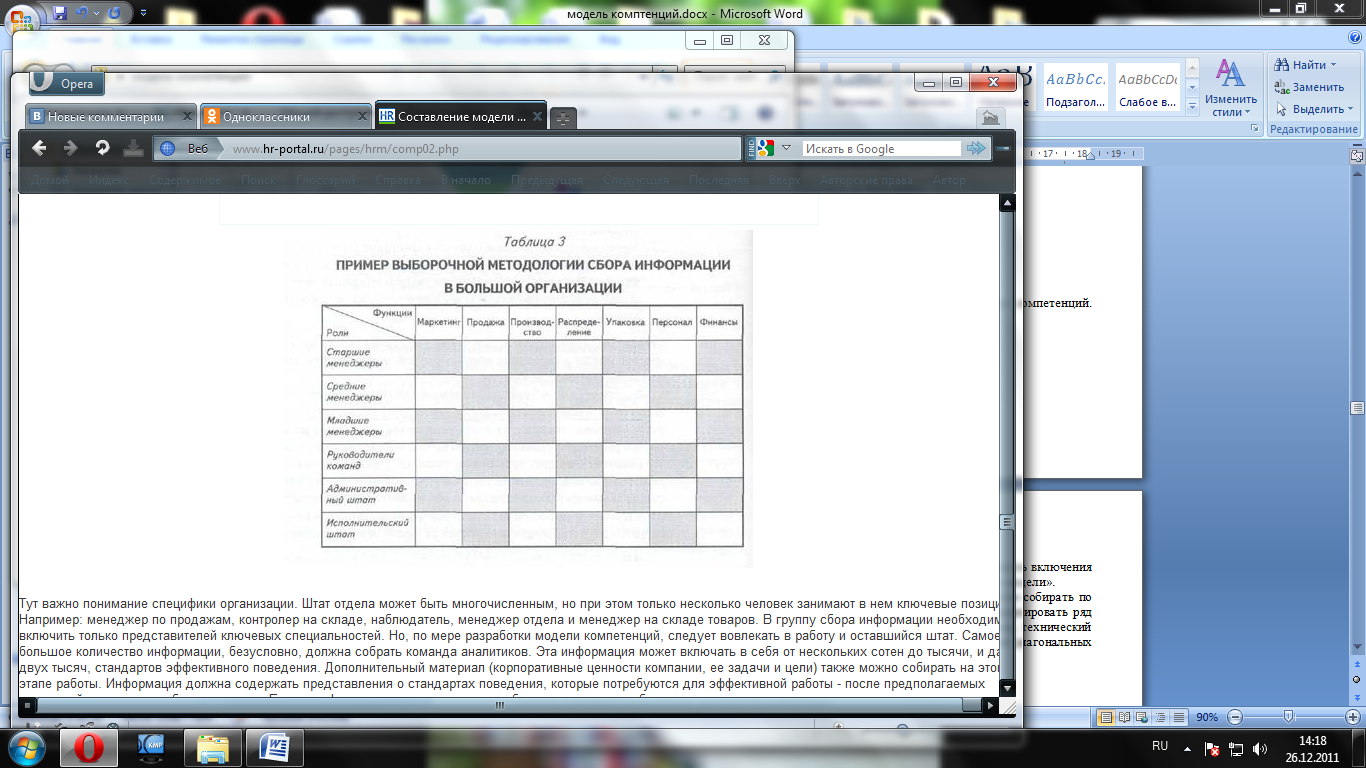Show hidden system tray icons
Viewport: 1366px width, 768px height.
click(x=1186, y=747)
